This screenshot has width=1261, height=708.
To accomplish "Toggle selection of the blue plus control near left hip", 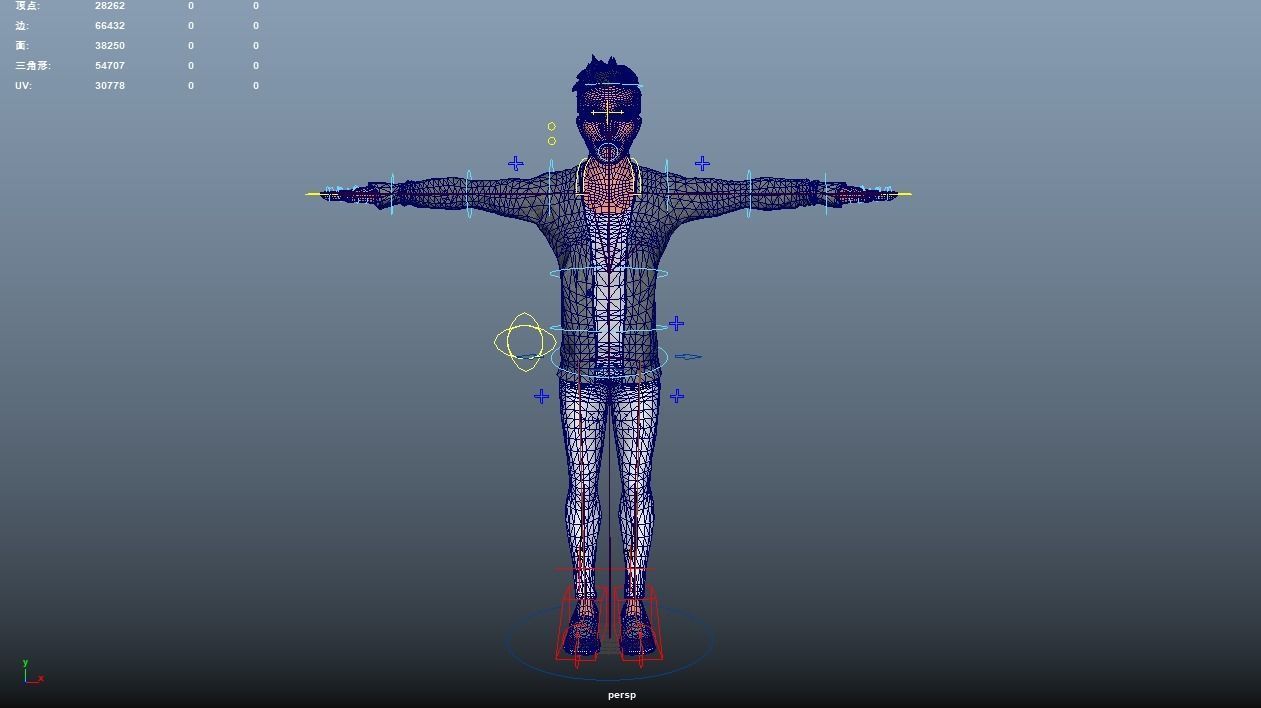I will 541,396.
